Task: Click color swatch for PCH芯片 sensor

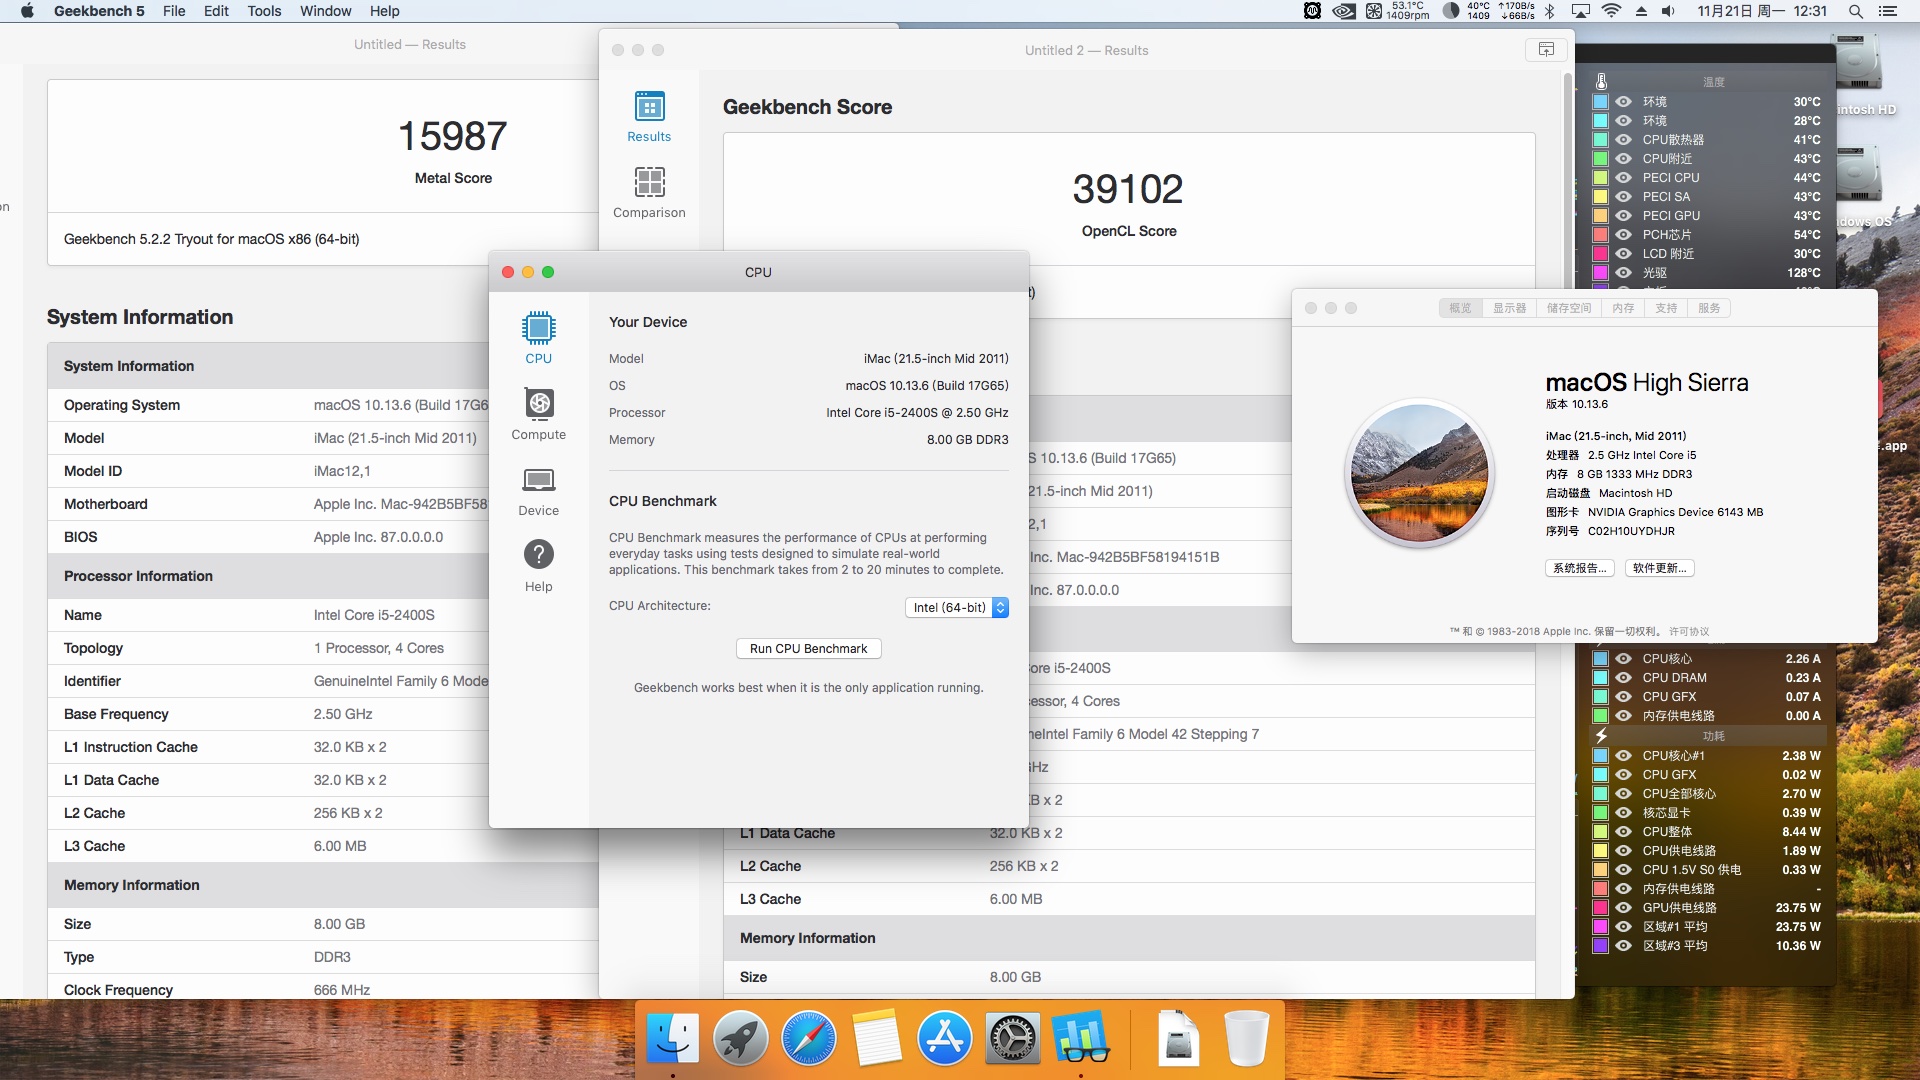Action: (1600, 235)
